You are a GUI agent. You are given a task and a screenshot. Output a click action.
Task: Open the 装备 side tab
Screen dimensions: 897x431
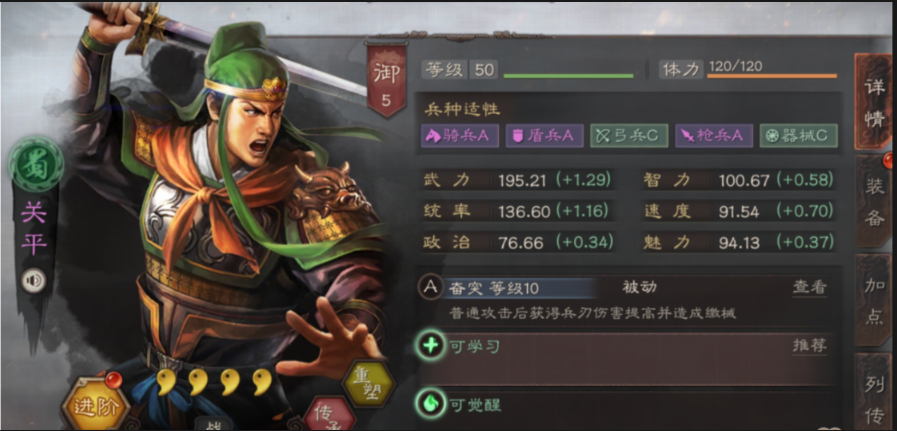pos(875,201)
